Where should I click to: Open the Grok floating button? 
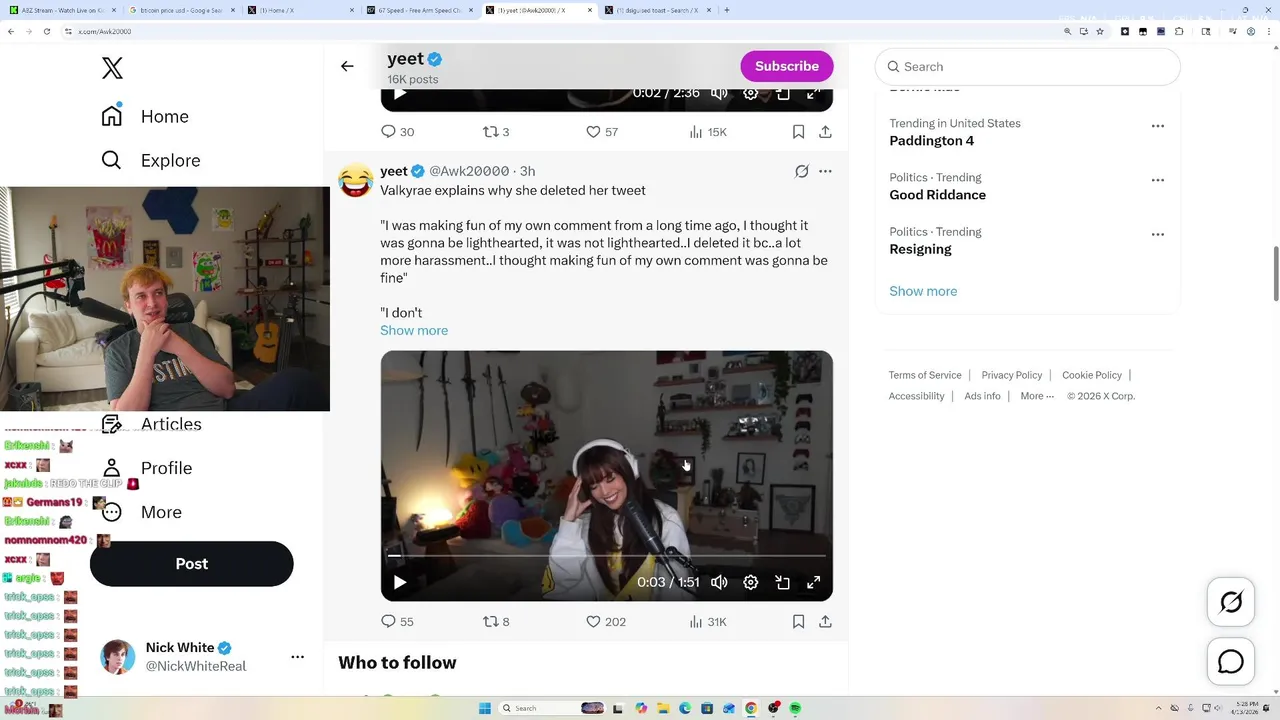coord(1231,602)
